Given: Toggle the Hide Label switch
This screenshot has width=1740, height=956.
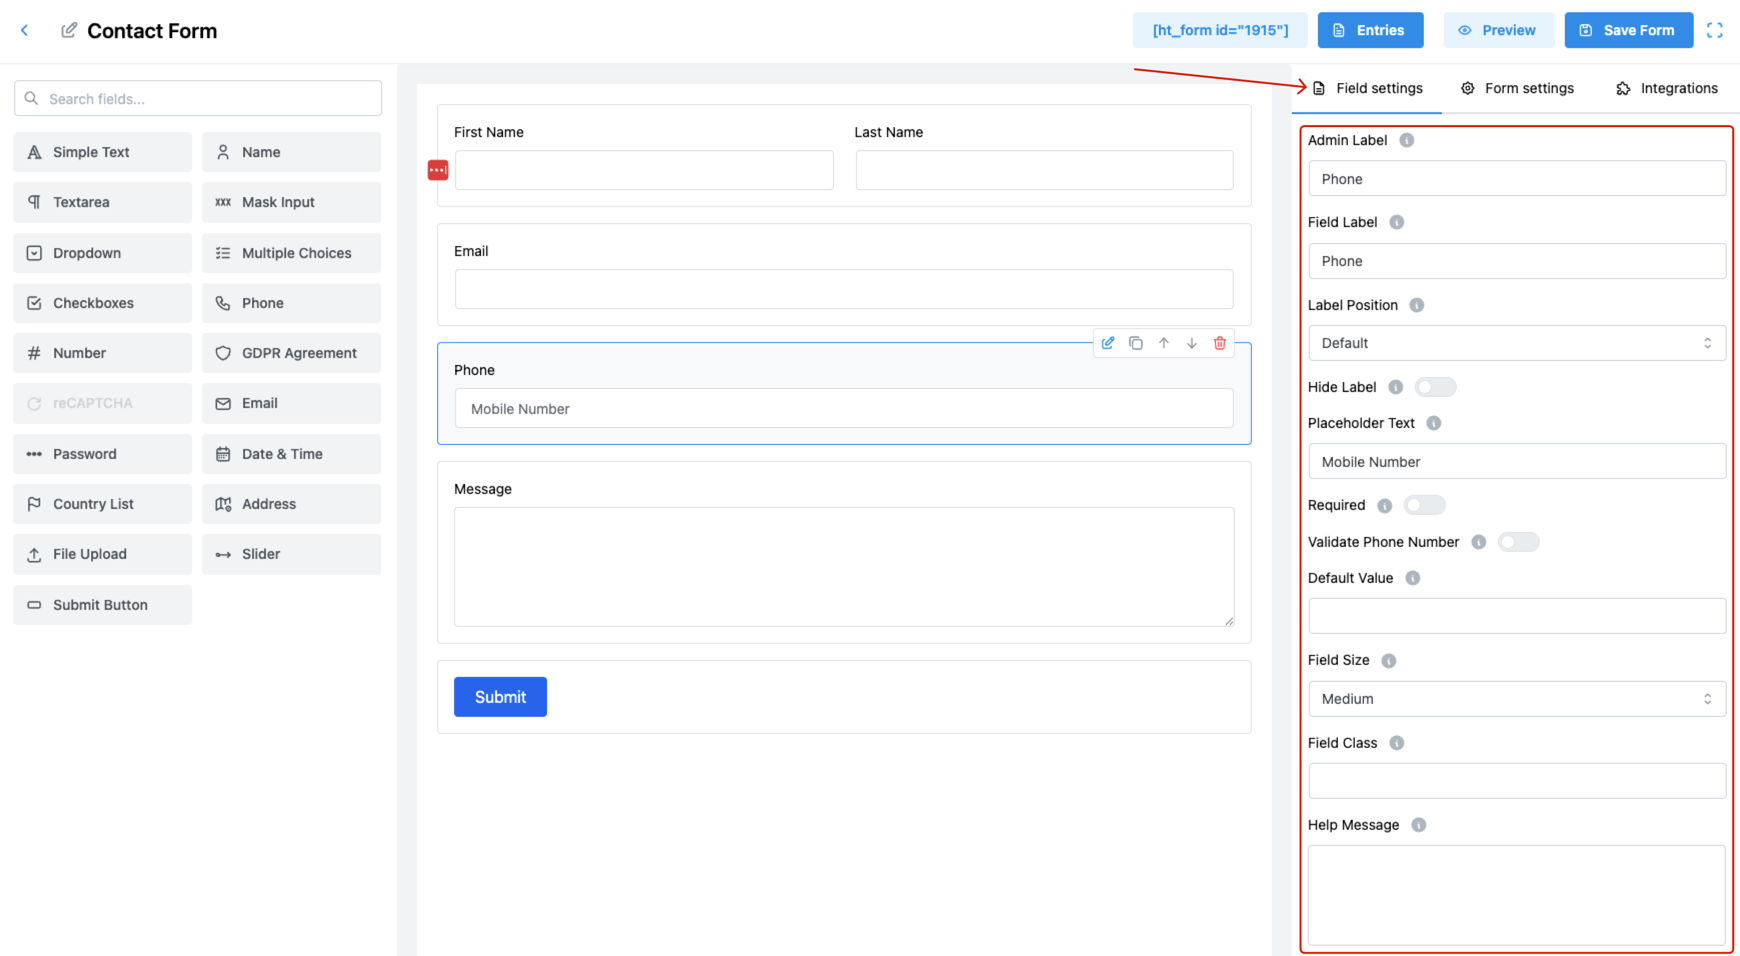Looking at the screenshot, I should click(x=1435, y=387).
